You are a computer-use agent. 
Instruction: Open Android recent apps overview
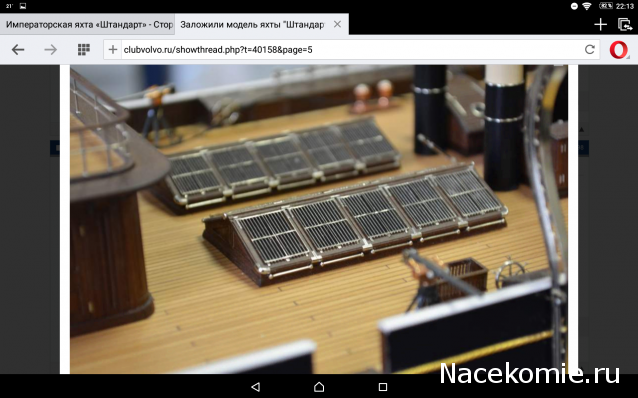382,386
